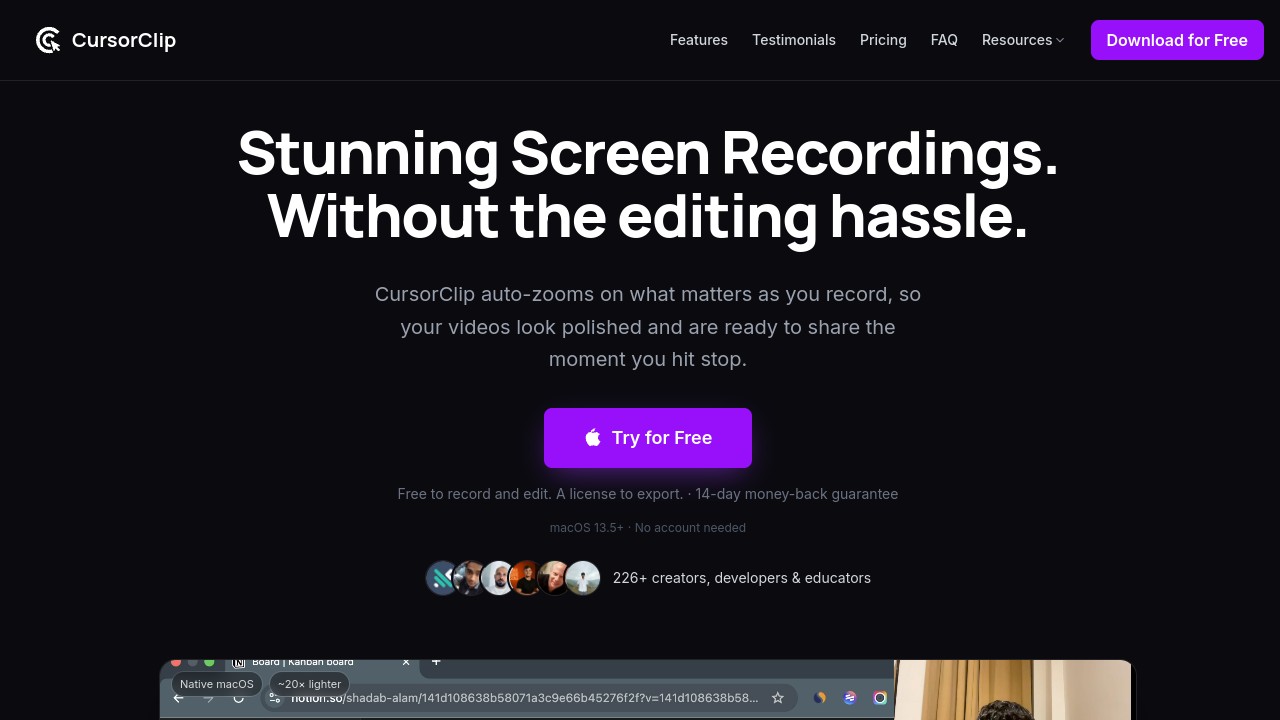Click the '226+ creators, developers & educators' text
Viewport: 1280px width, 720px height.
pyautogui.click(x=742, y=578)
